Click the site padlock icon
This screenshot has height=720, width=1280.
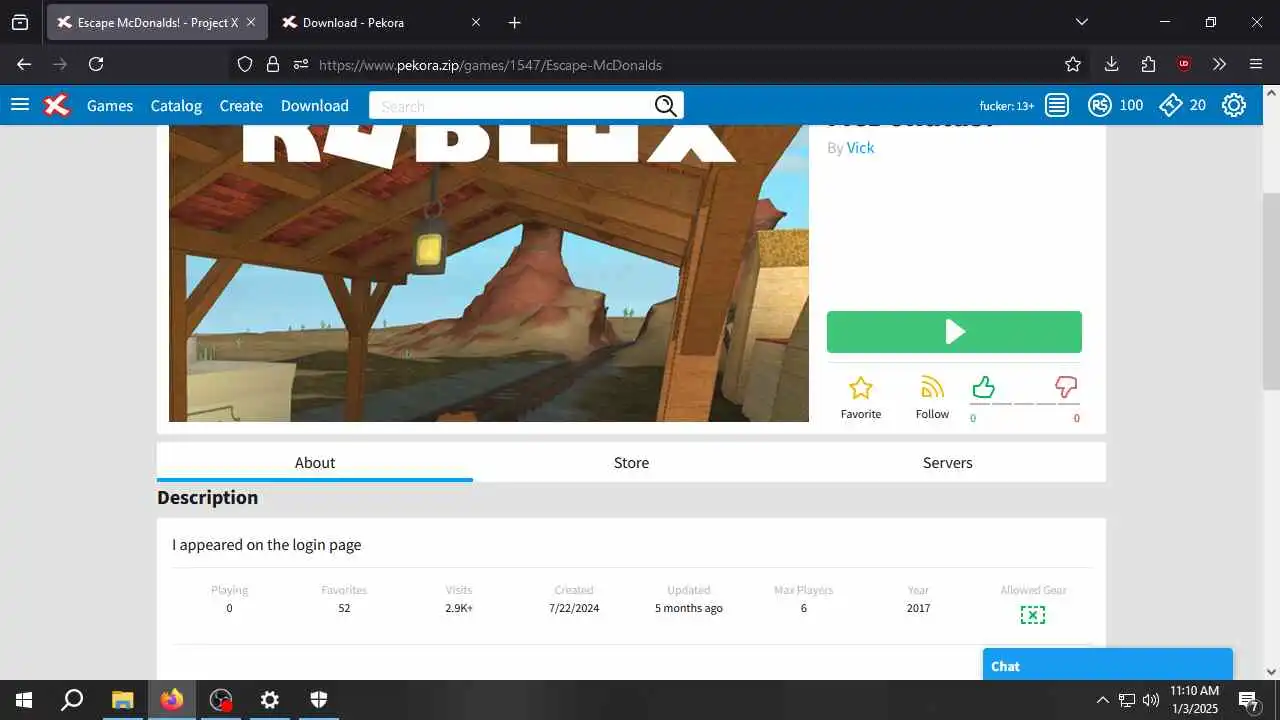[273, 64]
